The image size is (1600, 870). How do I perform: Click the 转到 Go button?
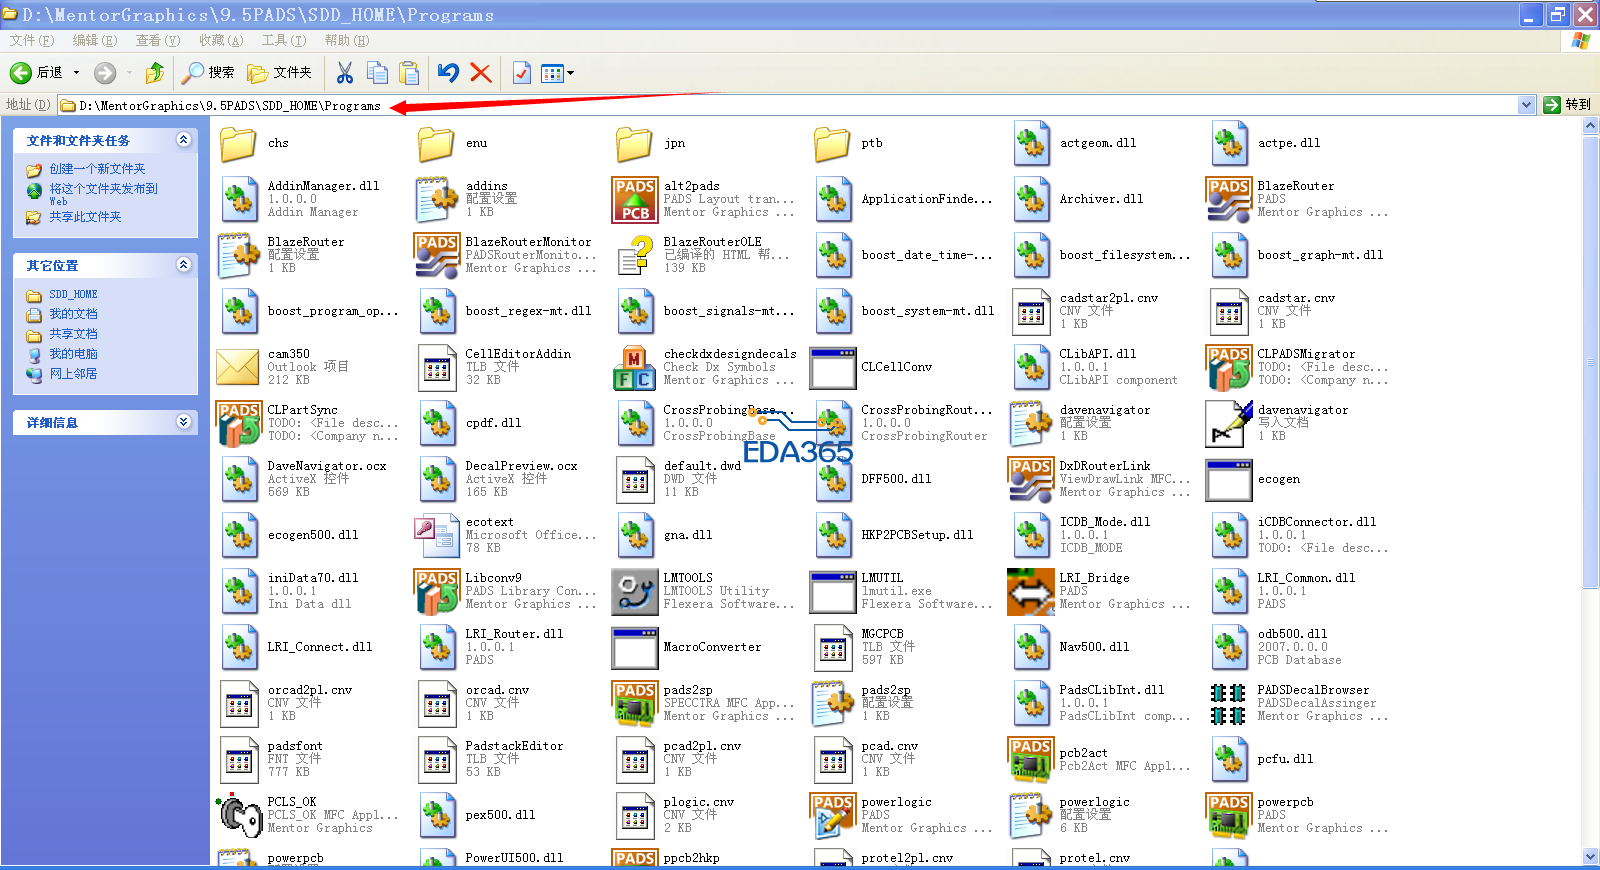[x=1567, y=105]
